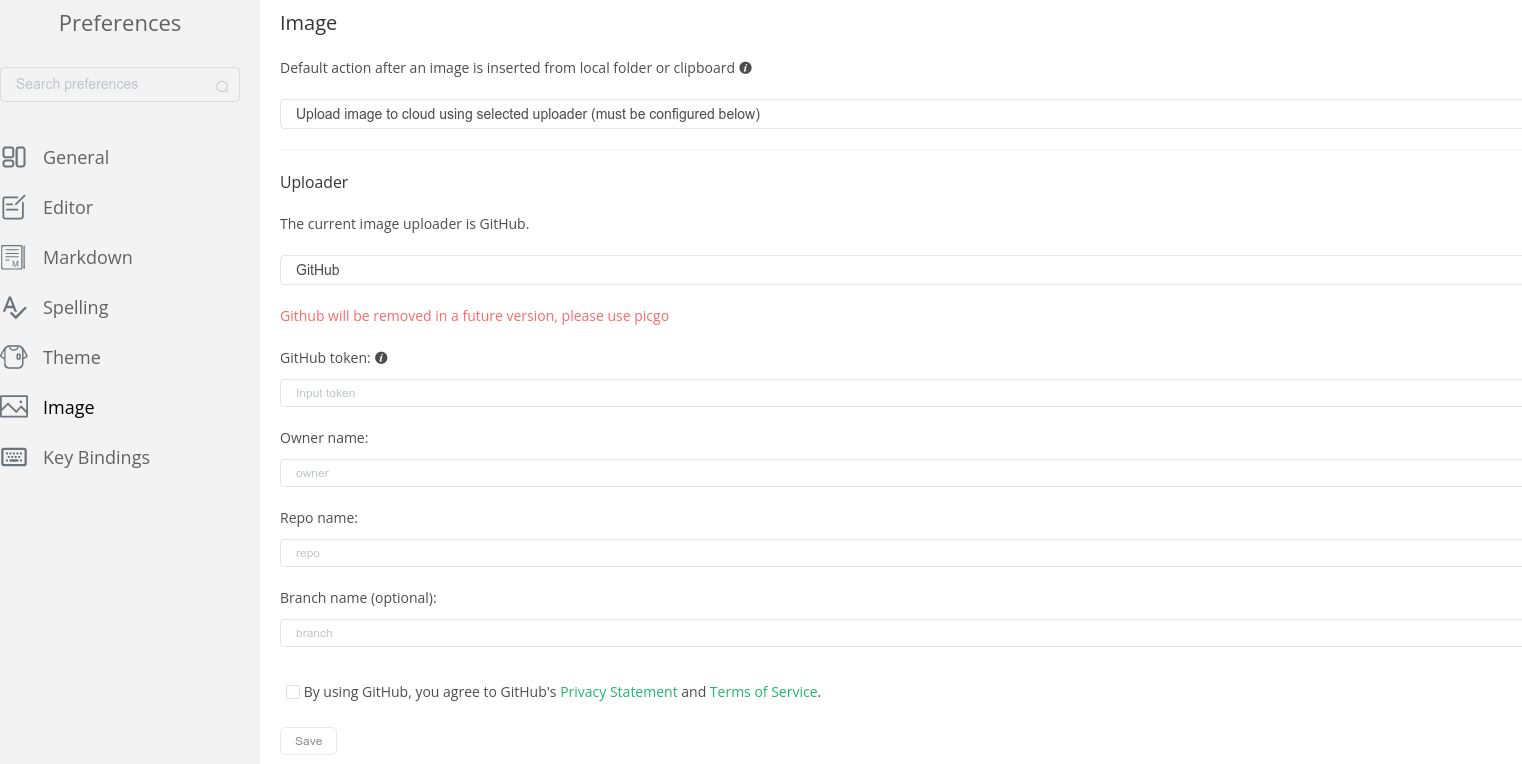Viewport: 1522px width, 764px height.
Task: Click info icon next to GitHub token
Action: [381, 358]
